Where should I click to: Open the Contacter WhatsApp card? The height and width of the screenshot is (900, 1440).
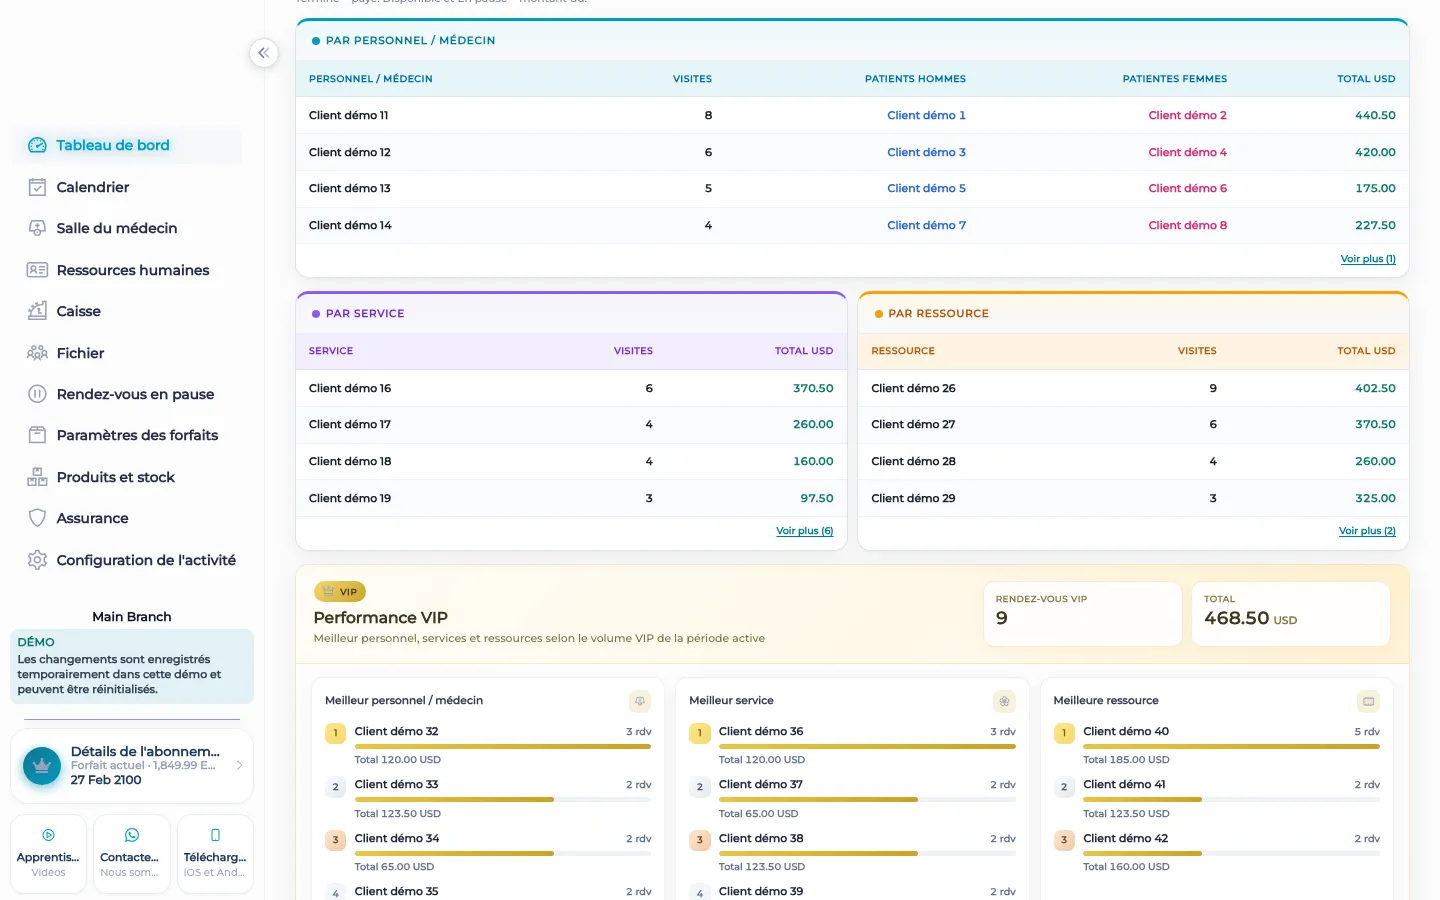click(x=131, y=854)
